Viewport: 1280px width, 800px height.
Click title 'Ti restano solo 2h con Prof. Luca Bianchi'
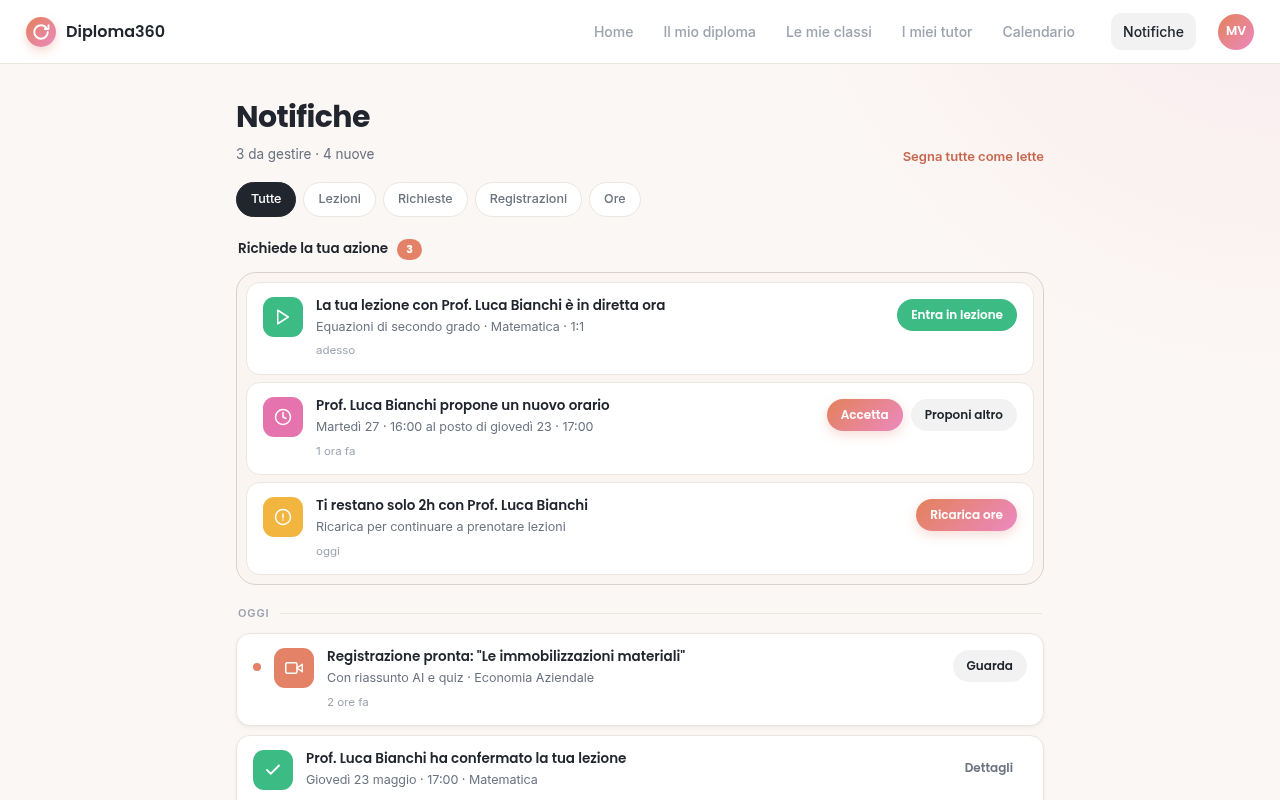pos(452,505)
